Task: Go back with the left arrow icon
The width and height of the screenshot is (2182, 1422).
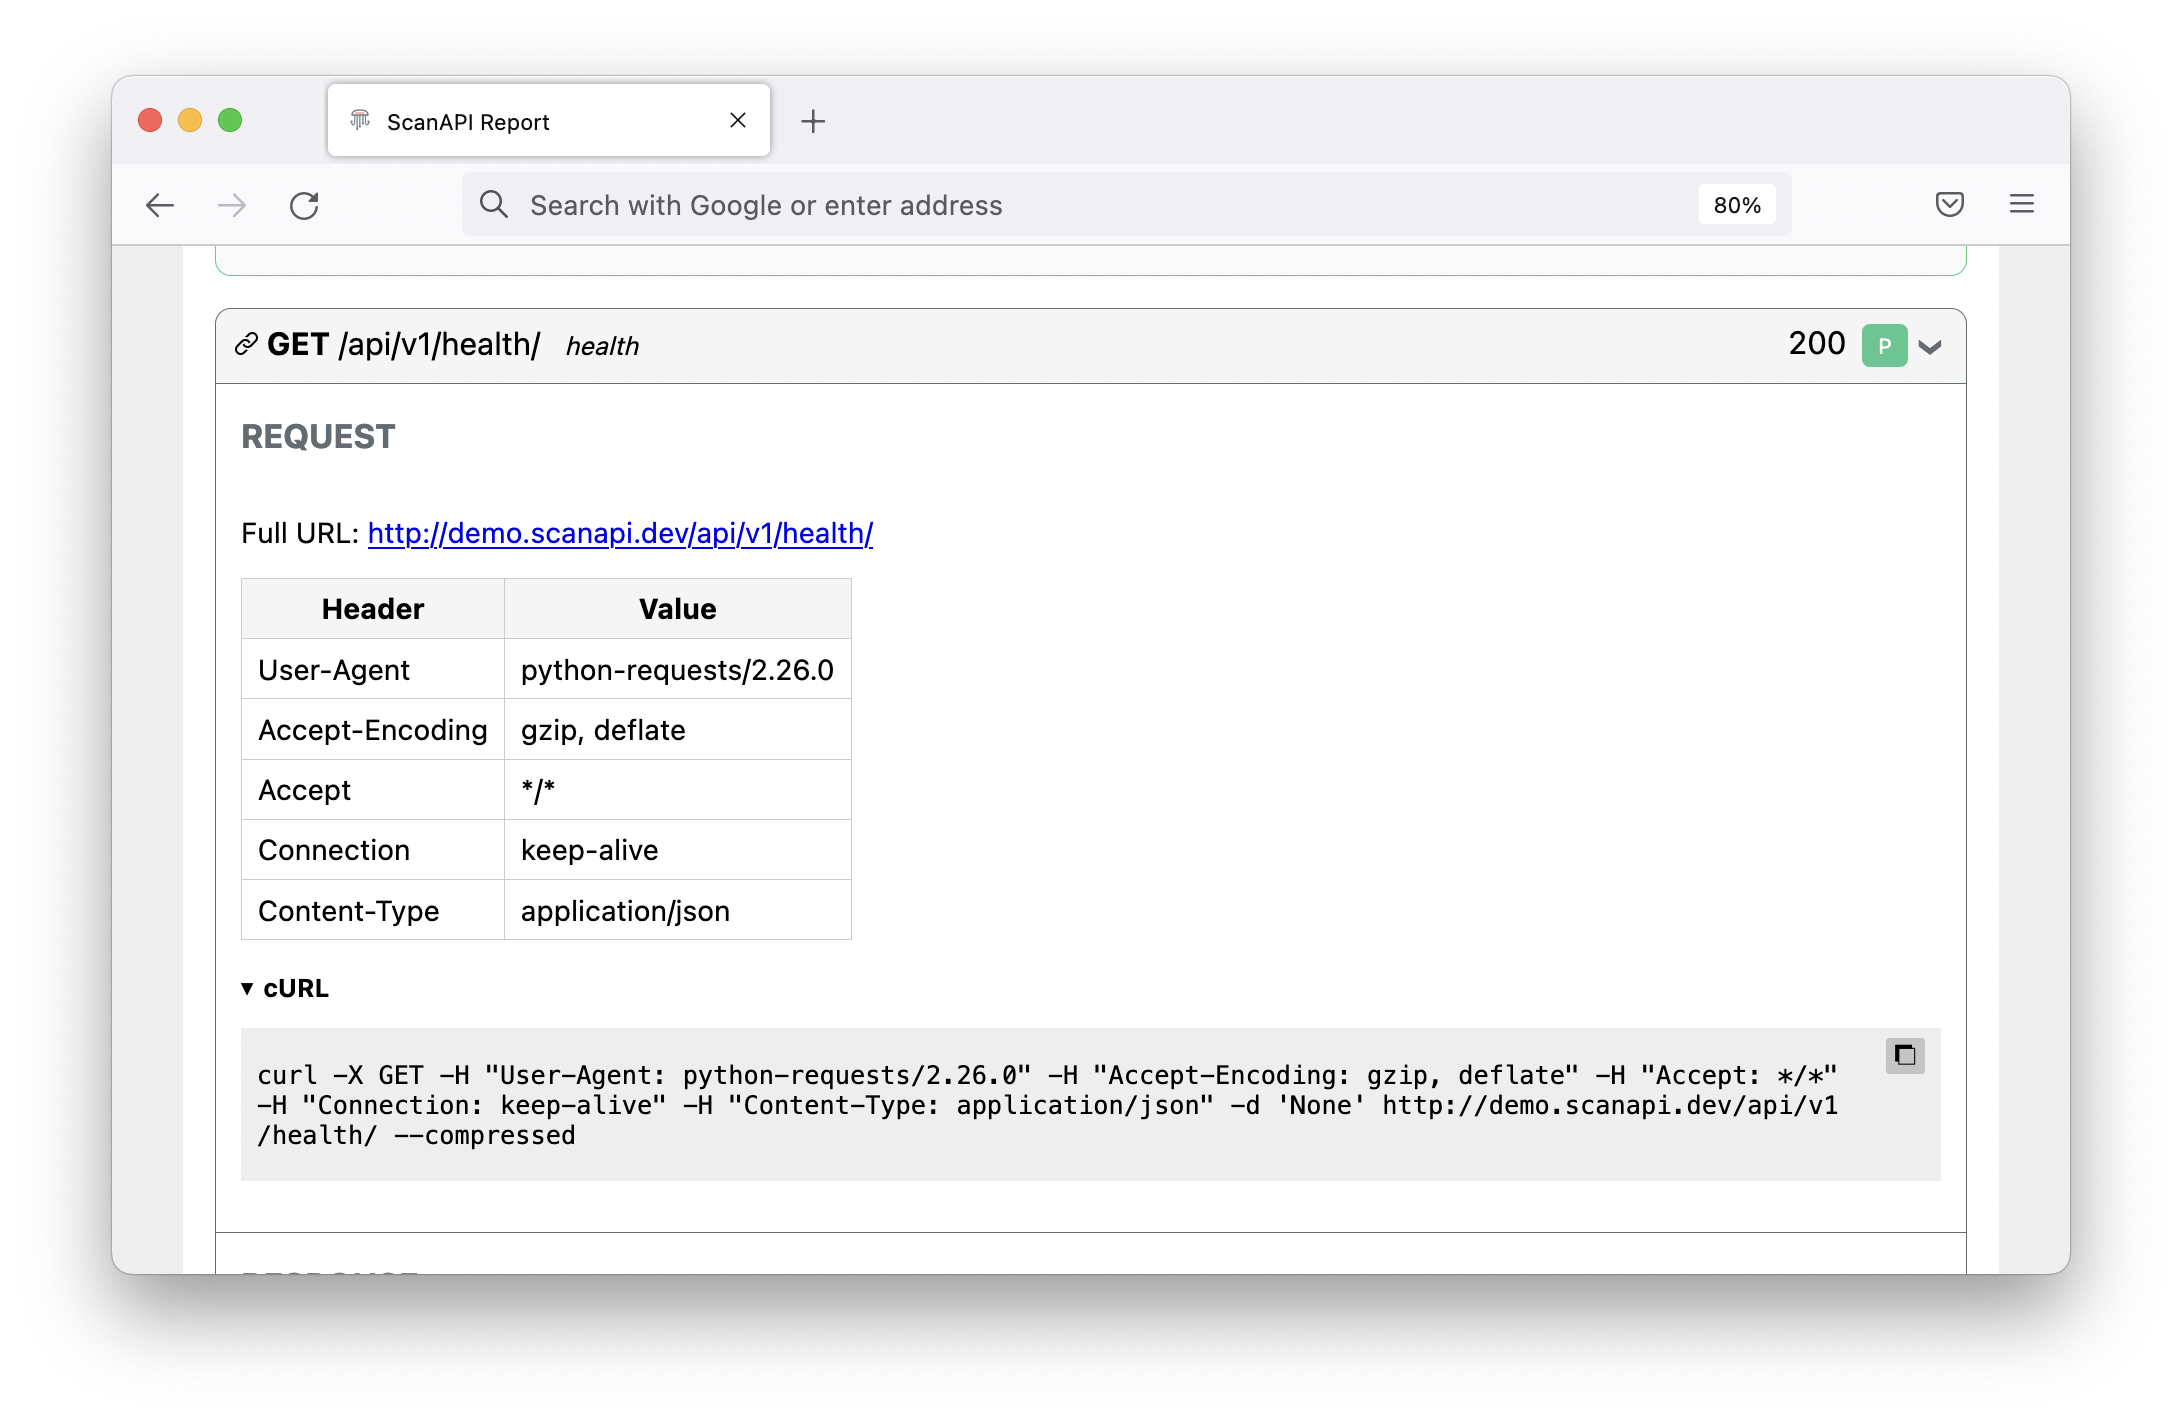Action: 160,206
